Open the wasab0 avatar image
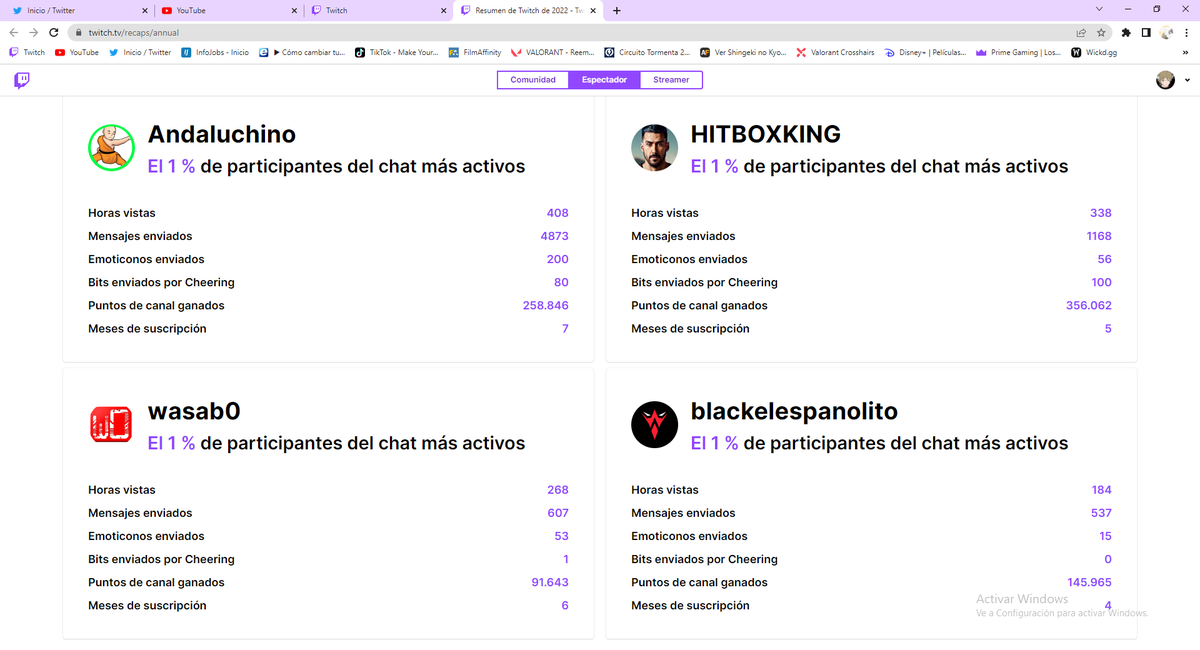The height and width of the screenshot is (650, 1200). point(111,424)
